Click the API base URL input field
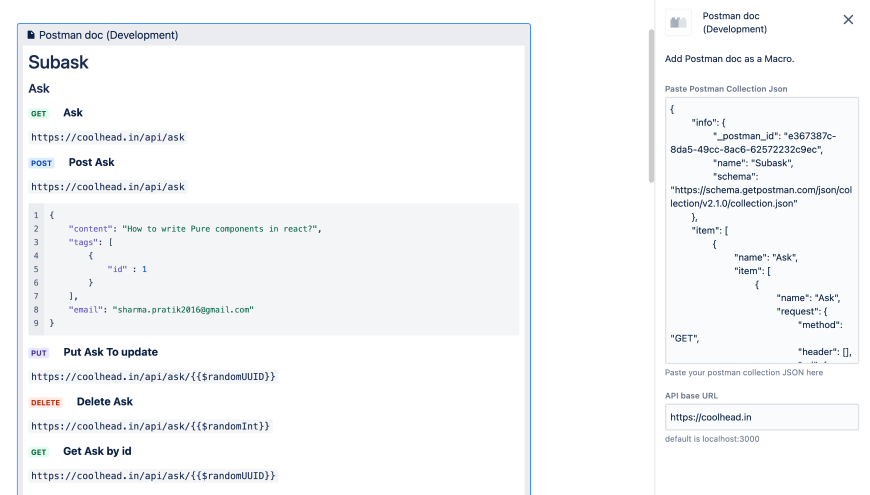Screen dimensions: 870x495 point(761,417)
